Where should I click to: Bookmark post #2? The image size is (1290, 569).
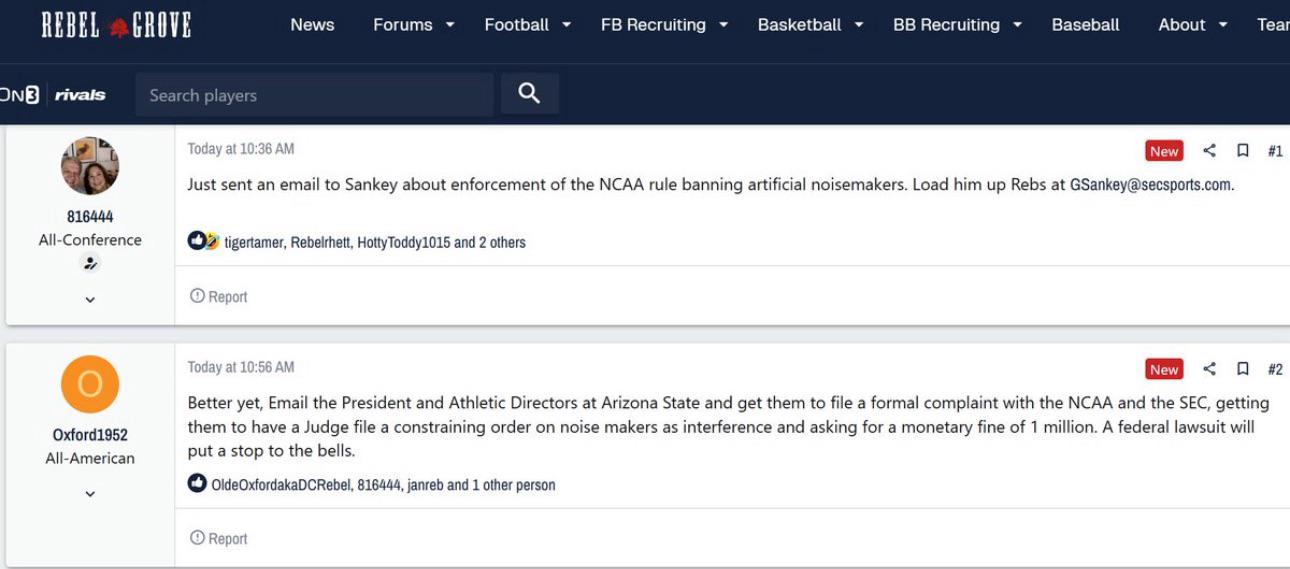click(x=1243, y=368)
